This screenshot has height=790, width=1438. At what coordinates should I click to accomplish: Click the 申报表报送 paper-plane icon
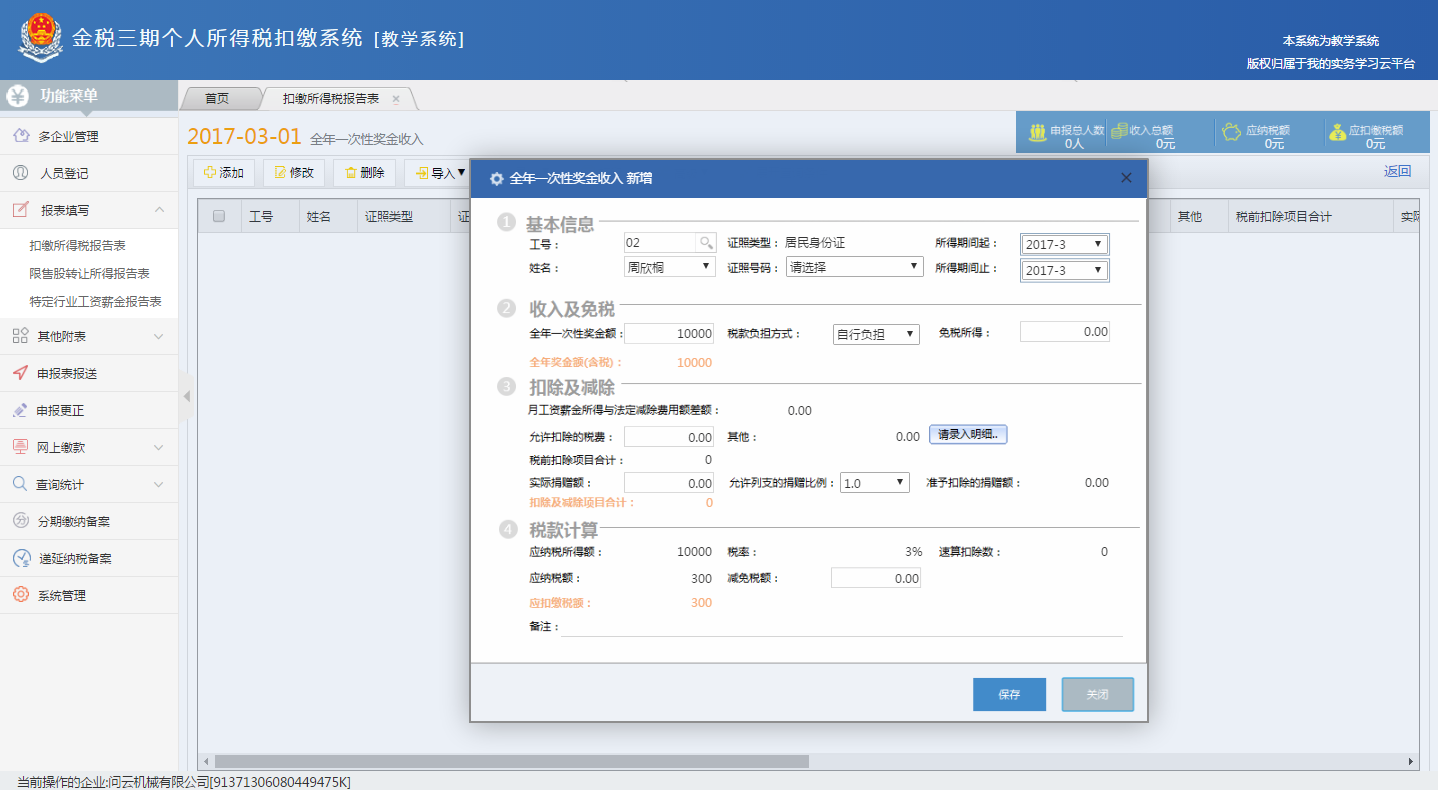click(x=20, y=373)
